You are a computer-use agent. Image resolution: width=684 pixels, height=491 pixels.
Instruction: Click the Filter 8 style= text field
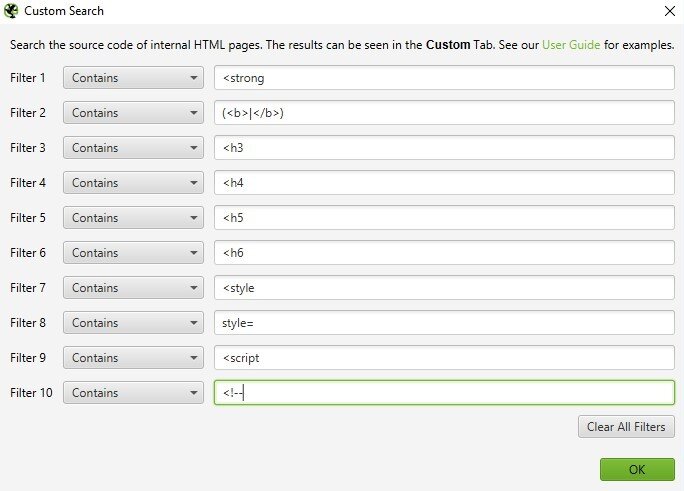(x=444, y=323)
